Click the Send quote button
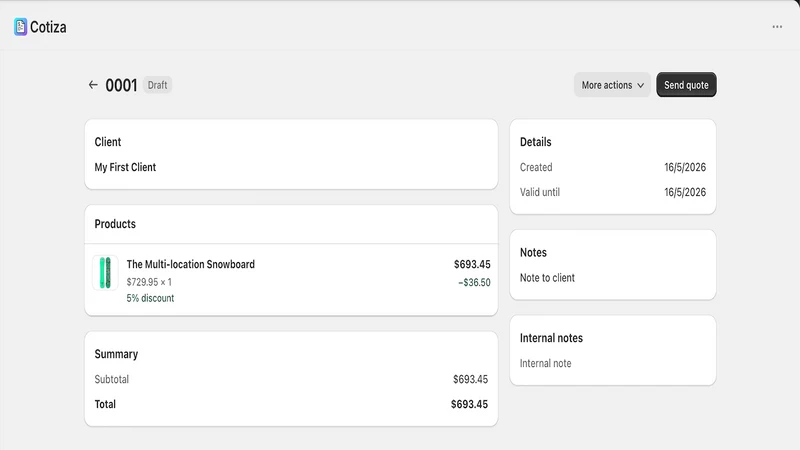 point(686,85)
